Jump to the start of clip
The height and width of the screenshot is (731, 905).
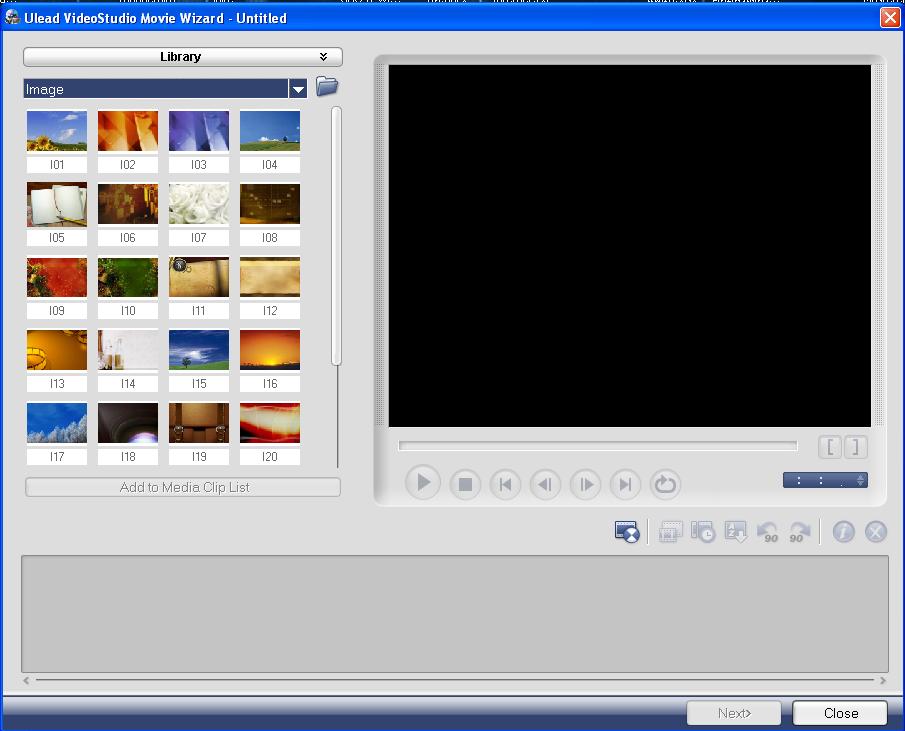505,485
